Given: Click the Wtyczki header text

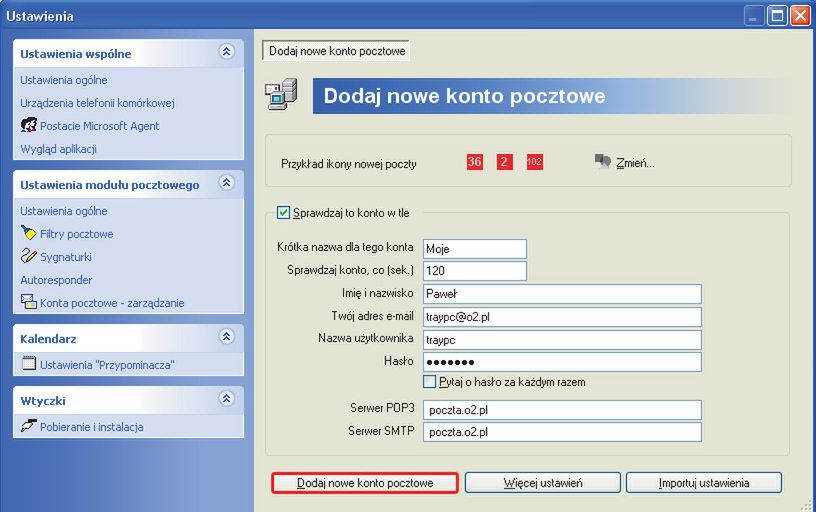Looking at the screenshot, I should coord(43,401).
